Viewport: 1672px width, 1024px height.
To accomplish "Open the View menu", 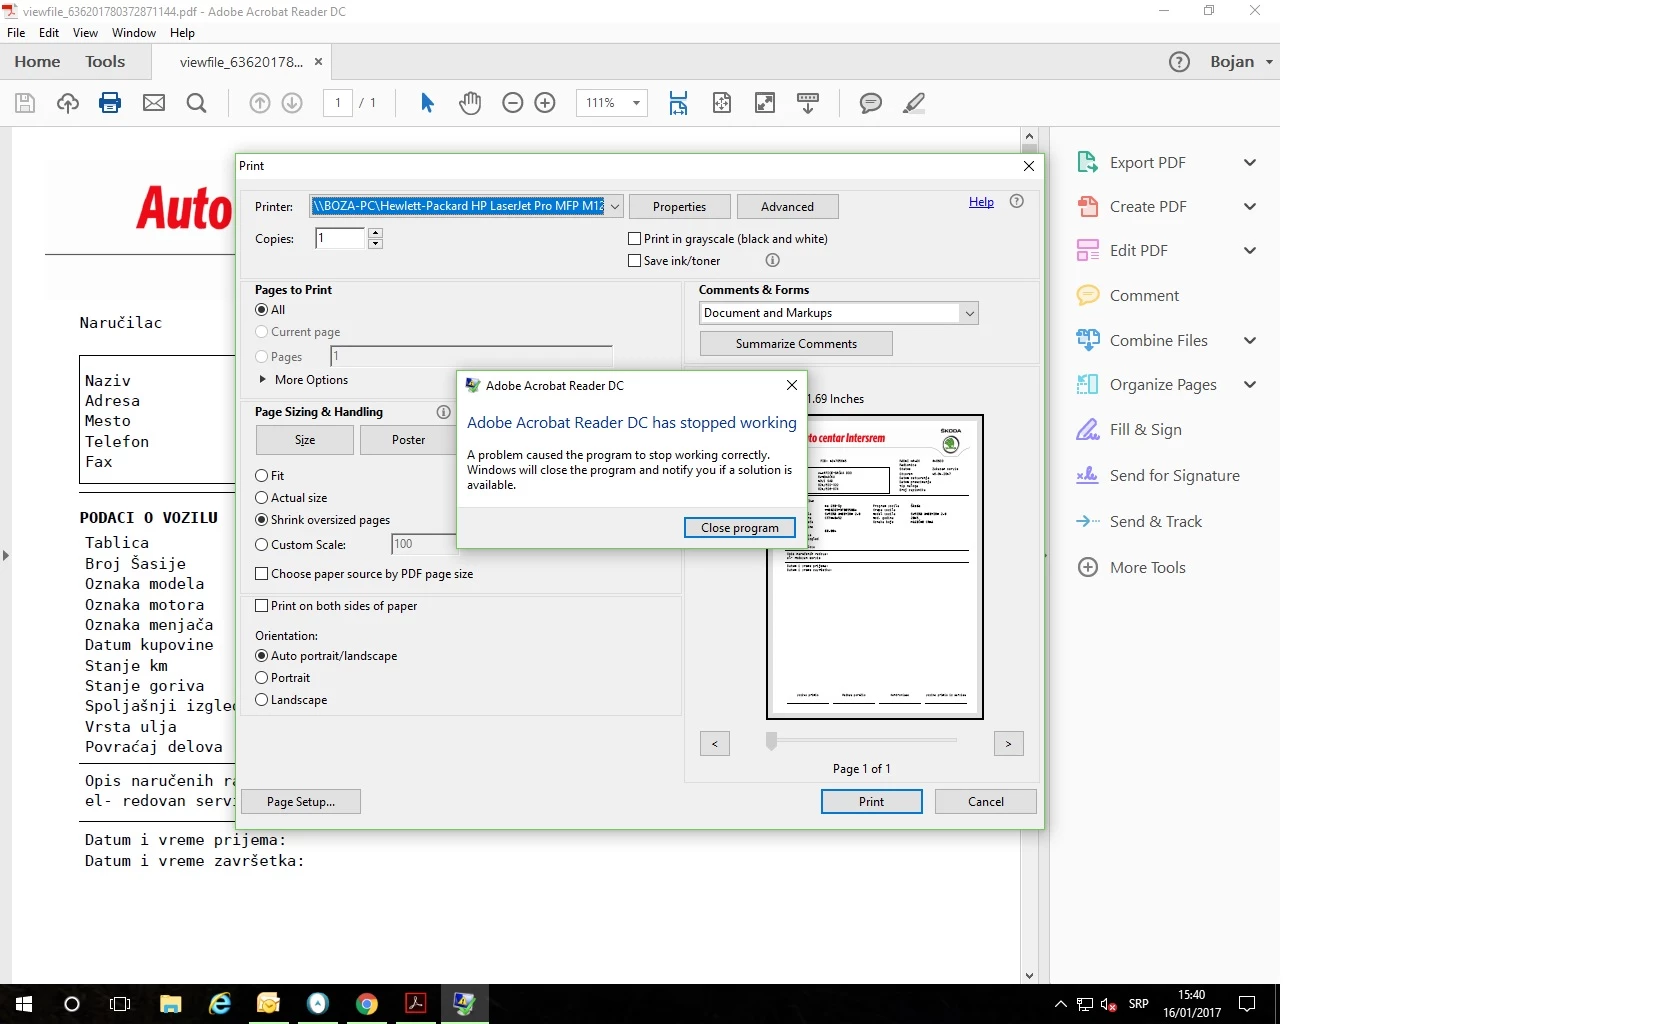I will (x=85, y=33).
